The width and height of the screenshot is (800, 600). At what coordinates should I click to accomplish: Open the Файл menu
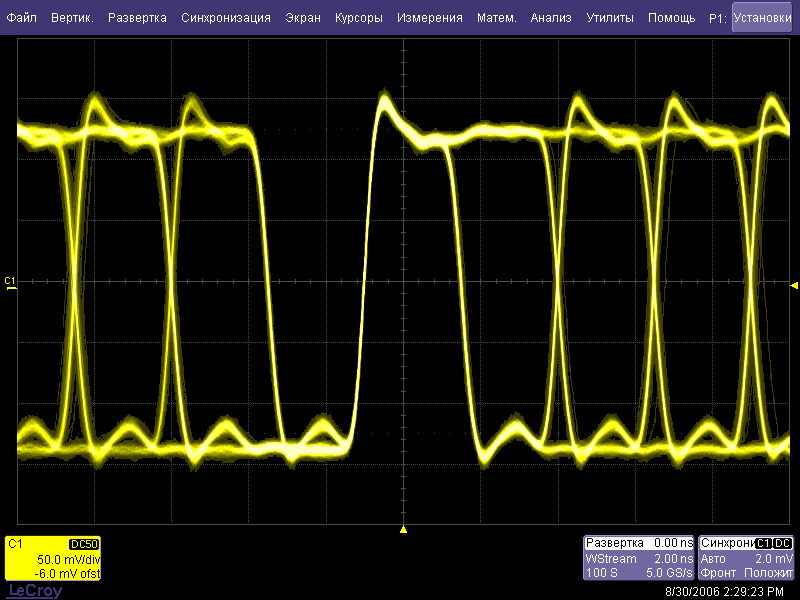click(21, 18)
